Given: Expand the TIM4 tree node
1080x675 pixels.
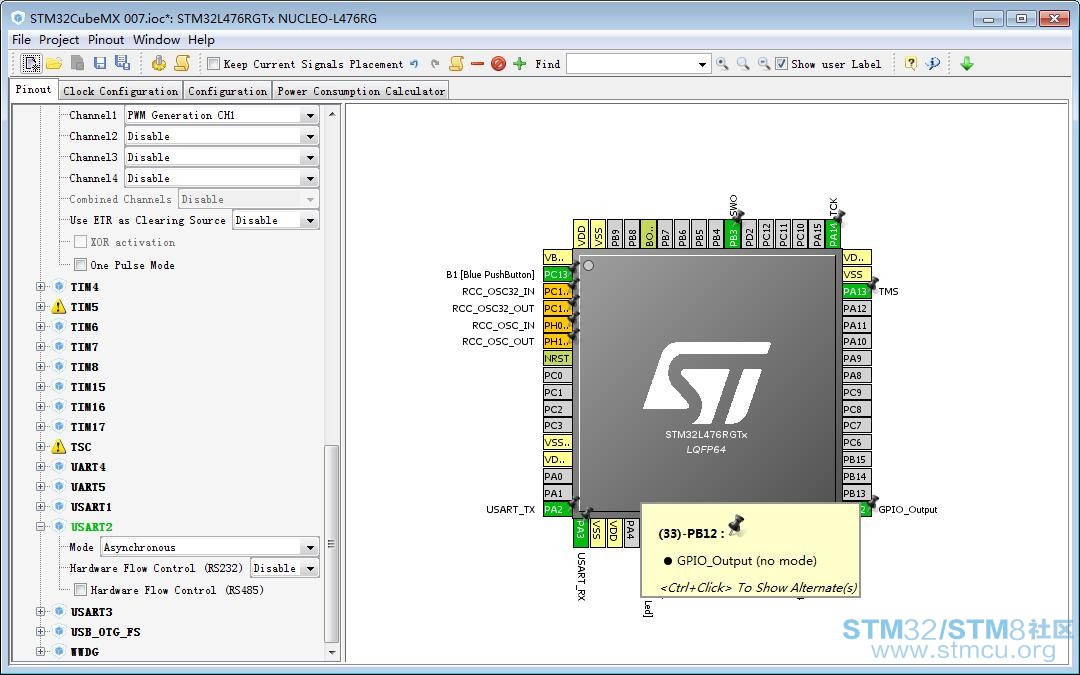Looking at the screenshot, I should 41,287.
